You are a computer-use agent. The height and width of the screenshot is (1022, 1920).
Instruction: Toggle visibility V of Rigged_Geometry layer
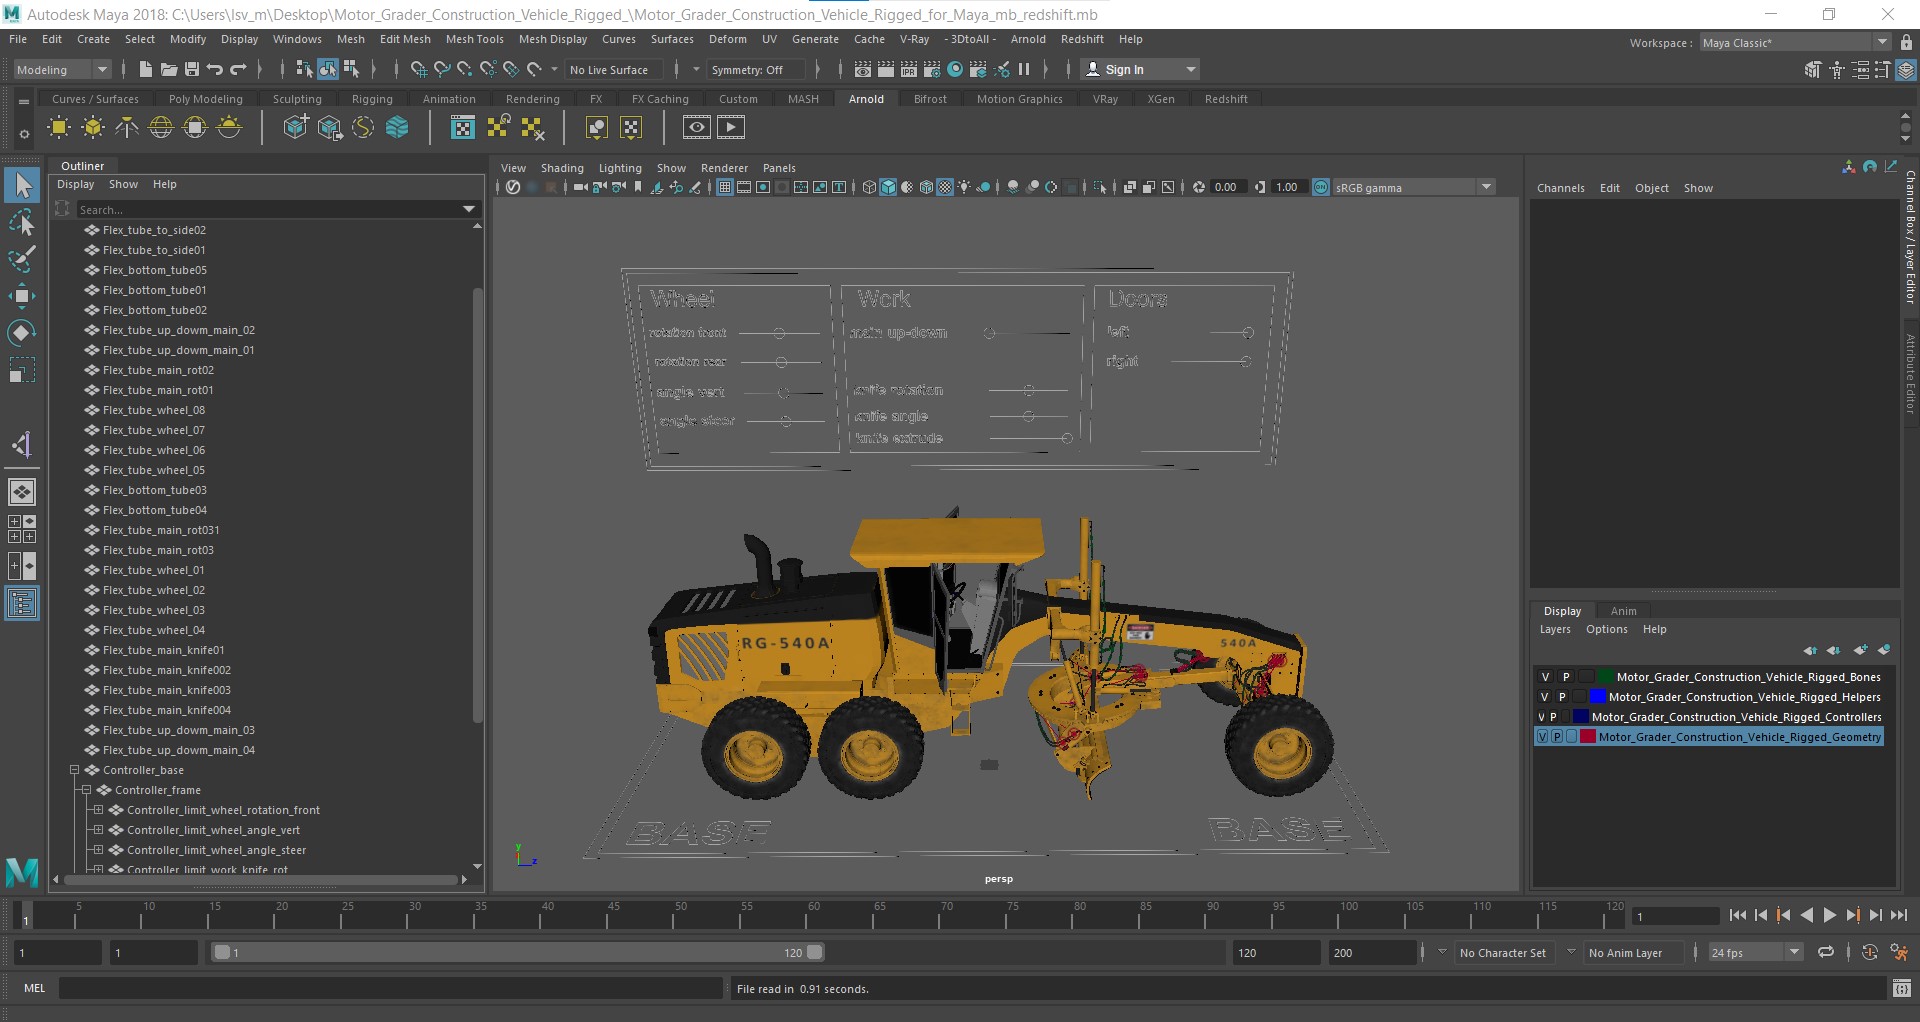click(x=1543, y=737)
